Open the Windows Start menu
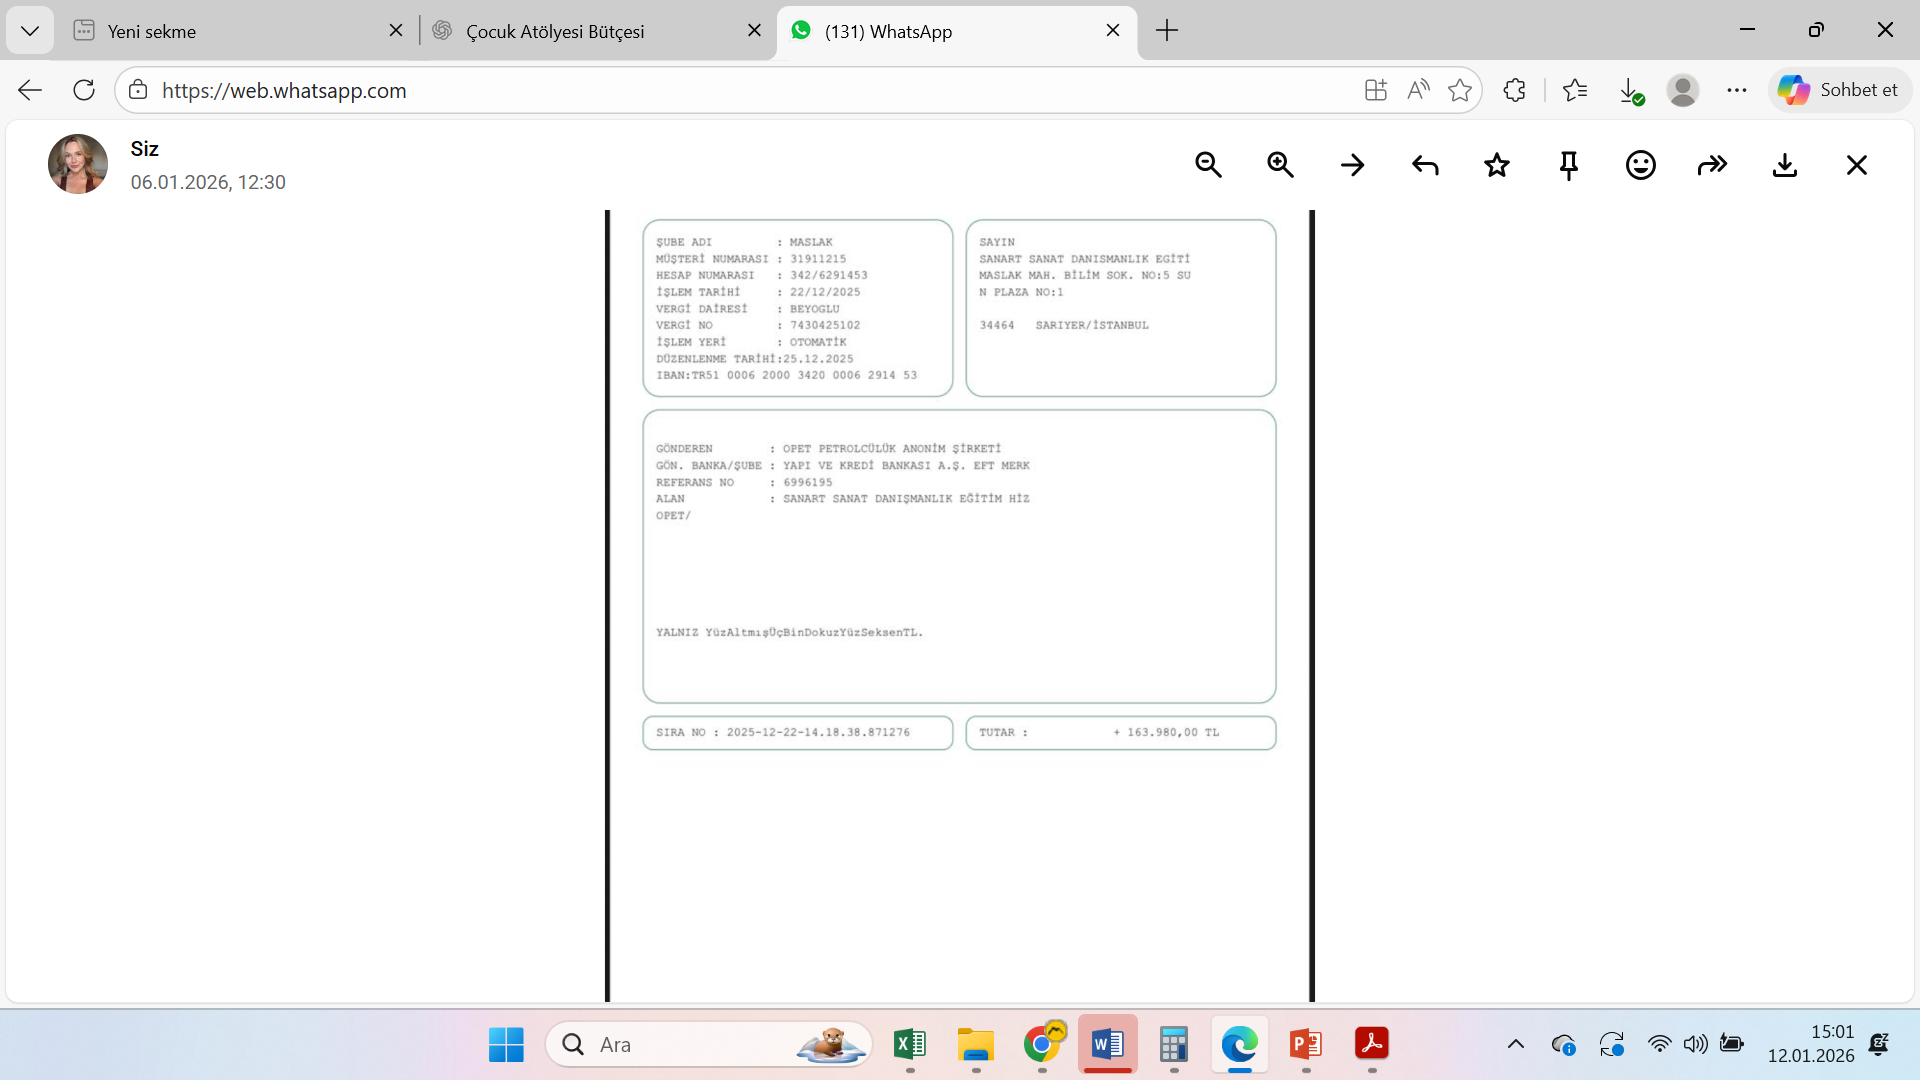This screenshot has height=1080, width=1920. tap(506, 1045)
